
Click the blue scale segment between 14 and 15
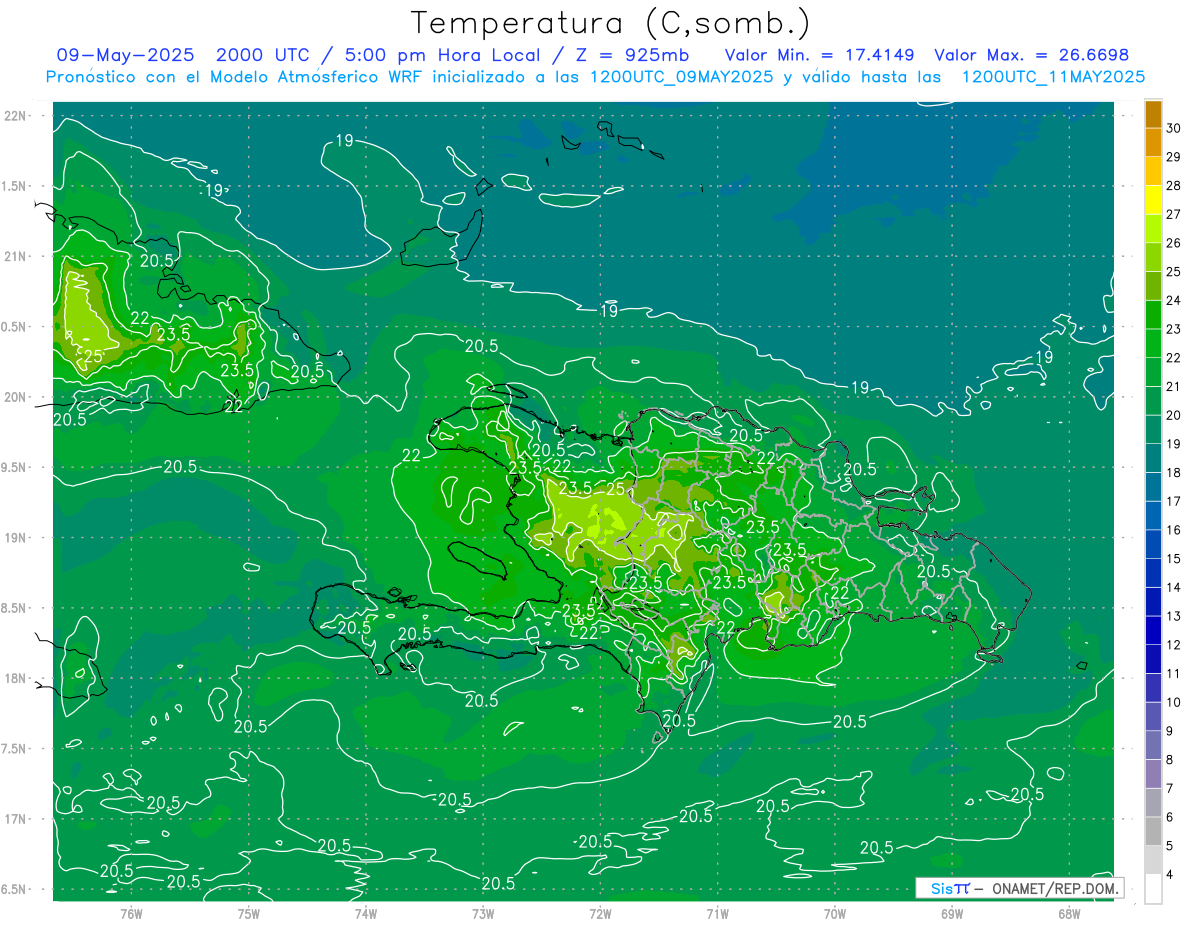(x=1153, y=573)
